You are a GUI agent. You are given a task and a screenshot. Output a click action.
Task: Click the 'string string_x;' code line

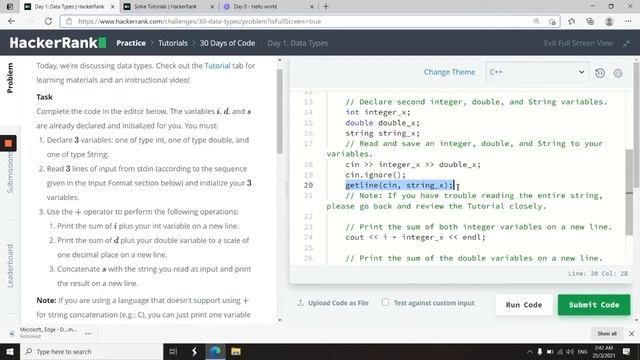tap(382, 133)
